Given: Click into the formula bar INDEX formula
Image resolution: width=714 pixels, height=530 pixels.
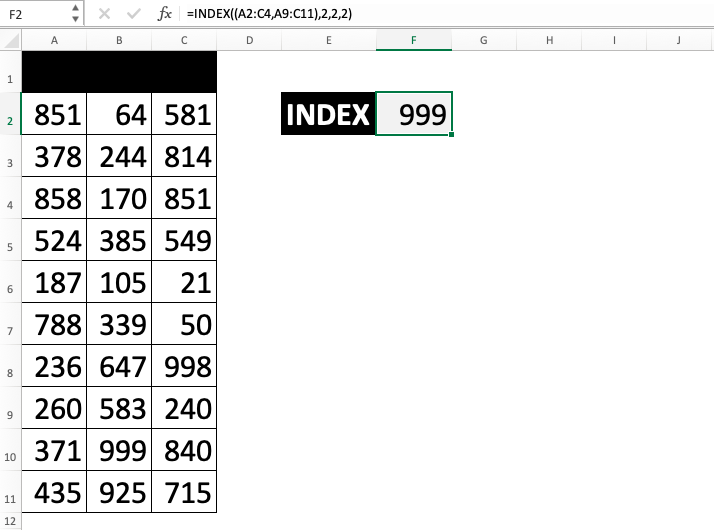Looking at the screenshot, I should pos(269,14).
